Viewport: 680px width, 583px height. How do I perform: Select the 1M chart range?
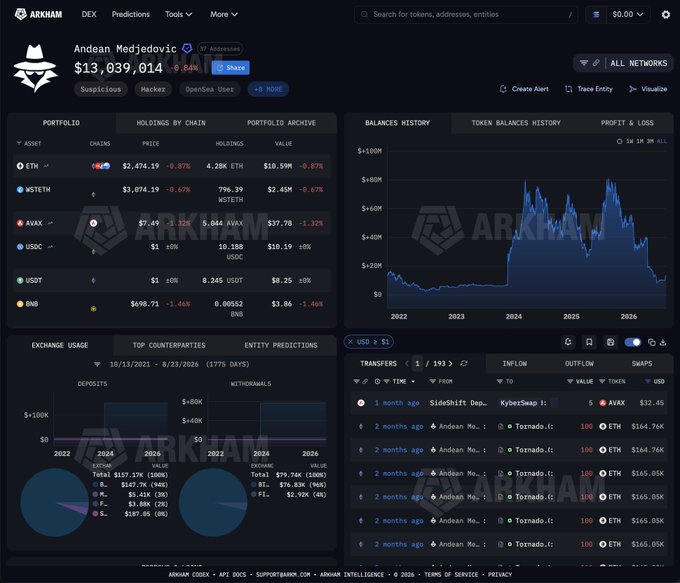pos(640,141)
